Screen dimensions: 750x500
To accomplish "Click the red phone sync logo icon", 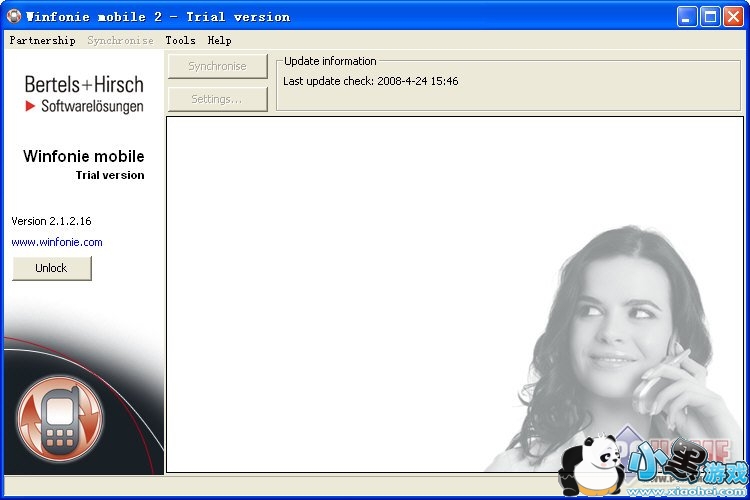I will coord(60,417).
